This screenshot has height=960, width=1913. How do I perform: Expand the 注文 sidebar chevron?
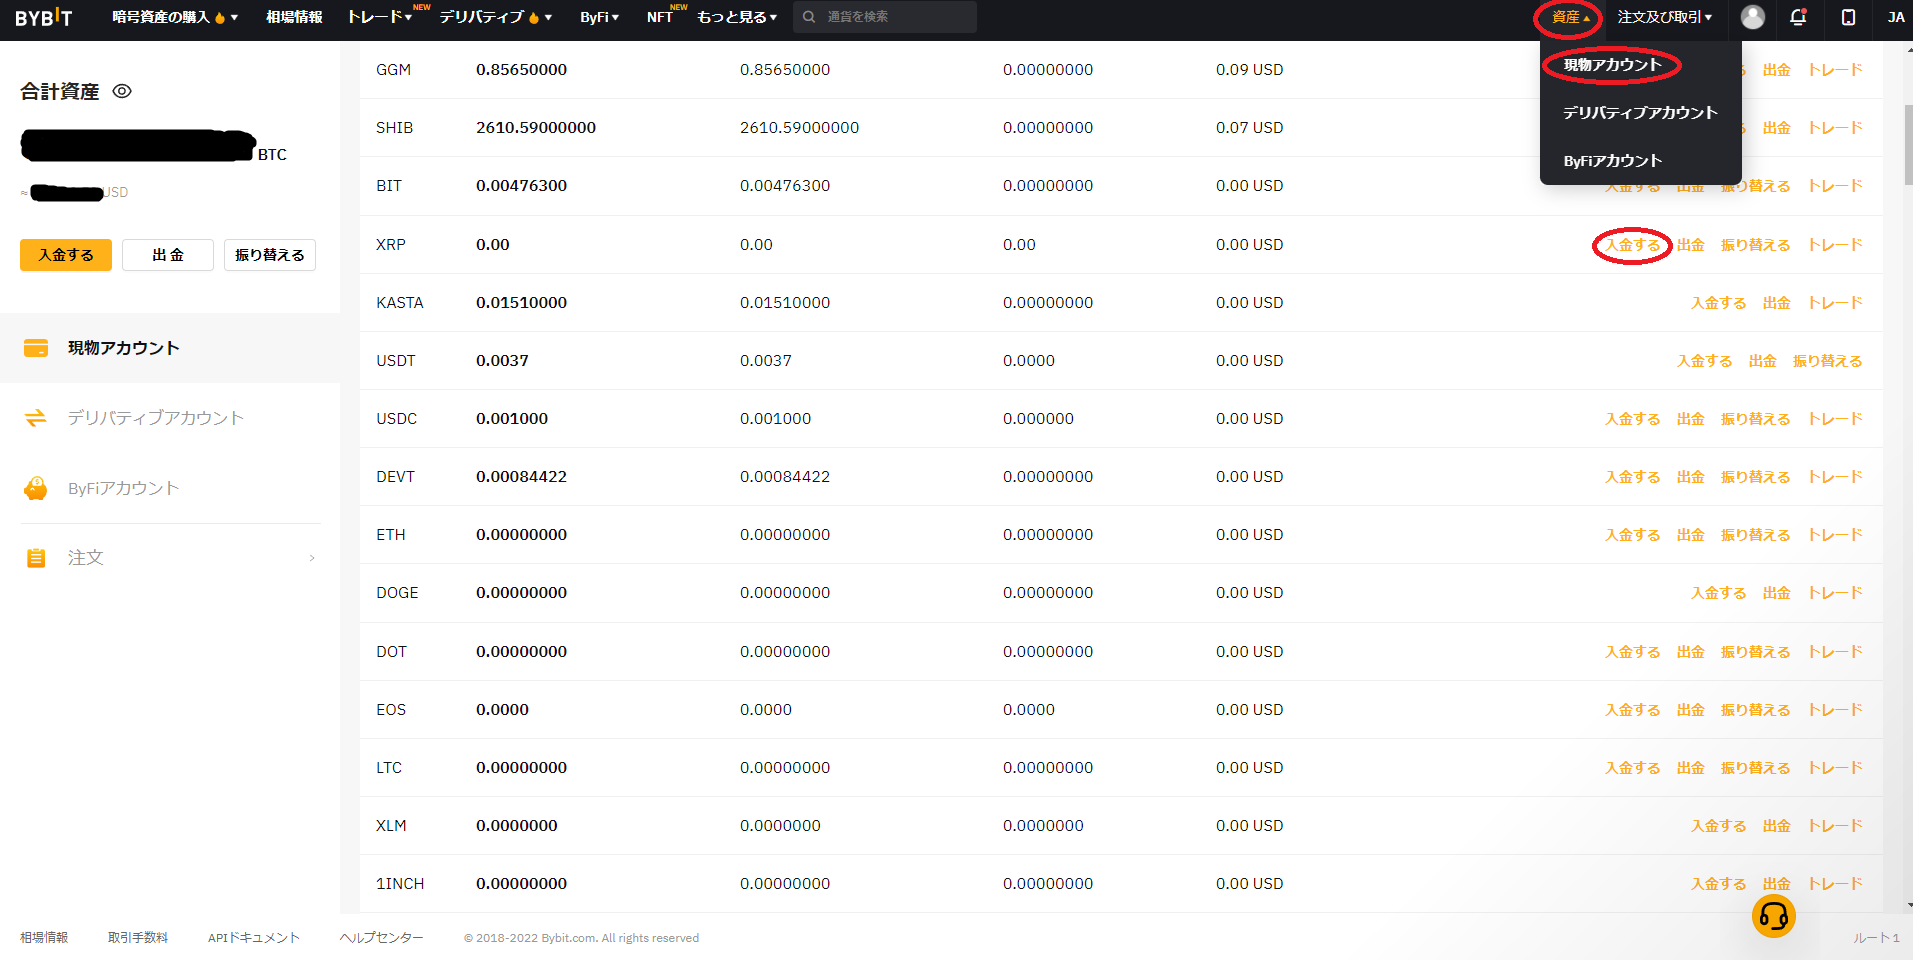coord(312,558)
